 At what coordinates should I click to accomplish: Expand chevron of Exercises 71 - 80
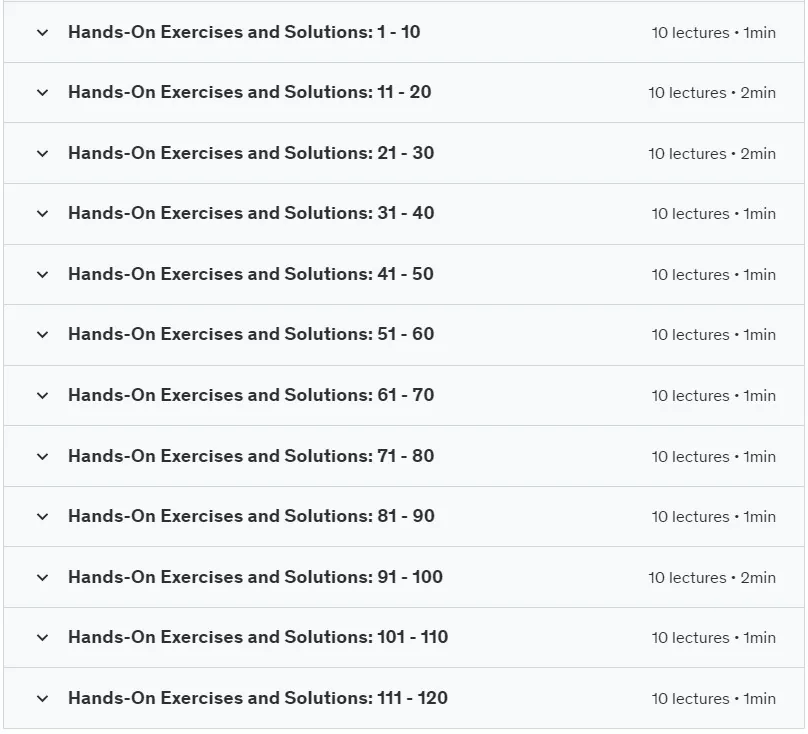tap(43, 456)
